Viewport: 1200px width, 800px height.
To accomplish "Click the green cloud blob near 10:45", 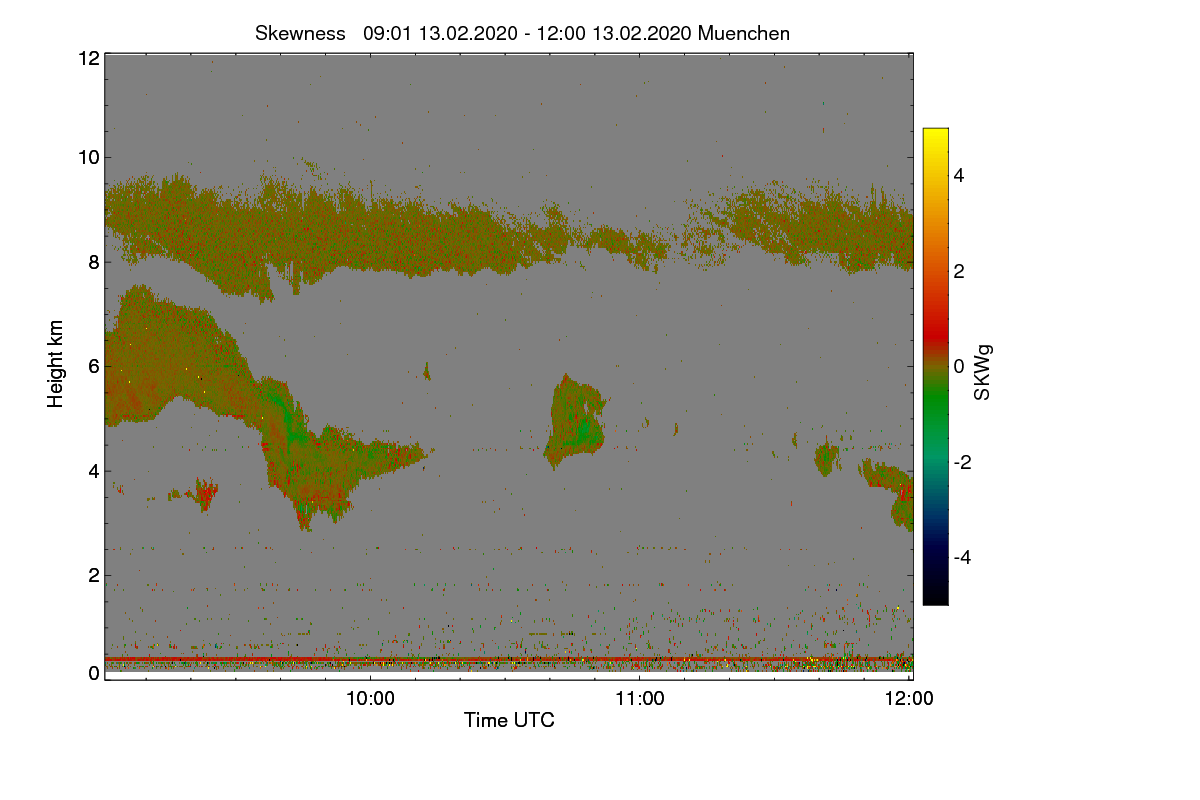I will click(577, 422).
